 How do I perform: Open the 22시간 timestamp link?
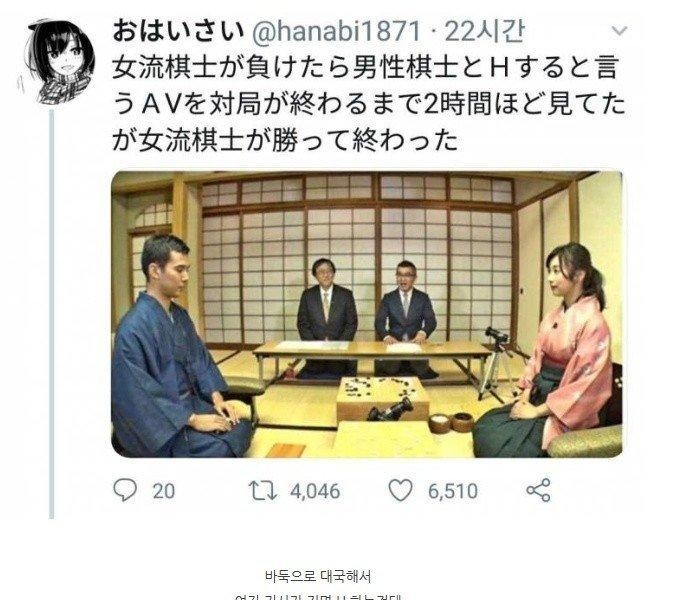tap(484, 32)
